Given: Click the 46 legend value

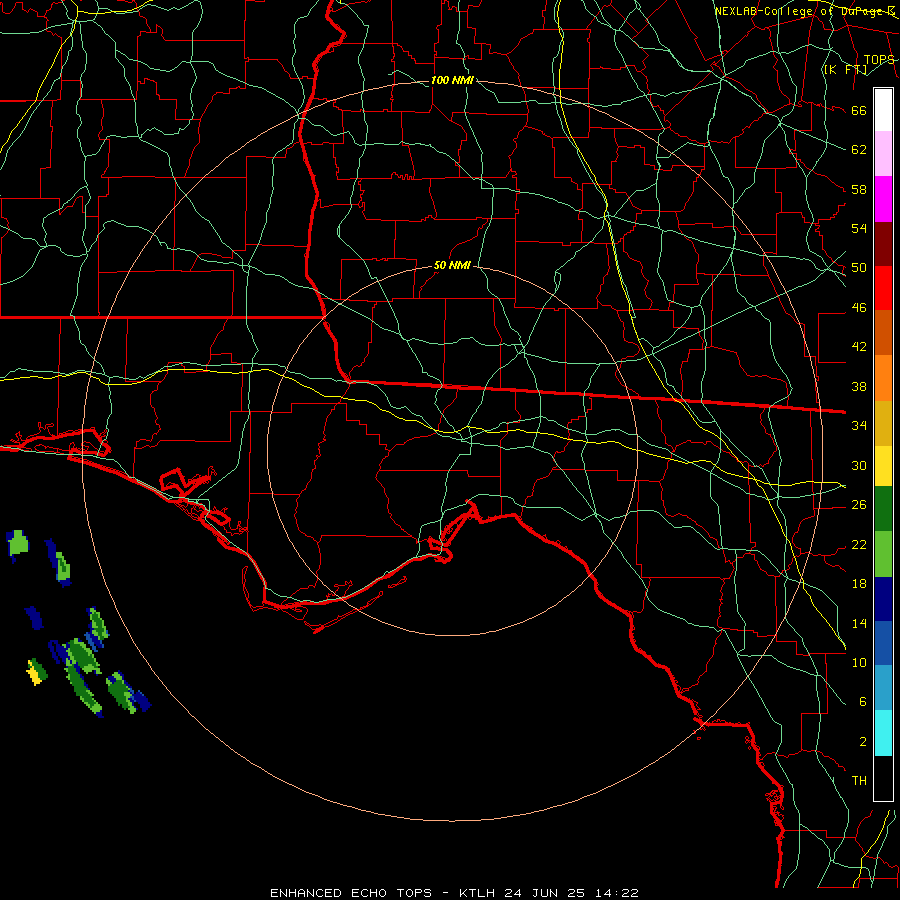Looking at the screenshot, I should point(859,307).
